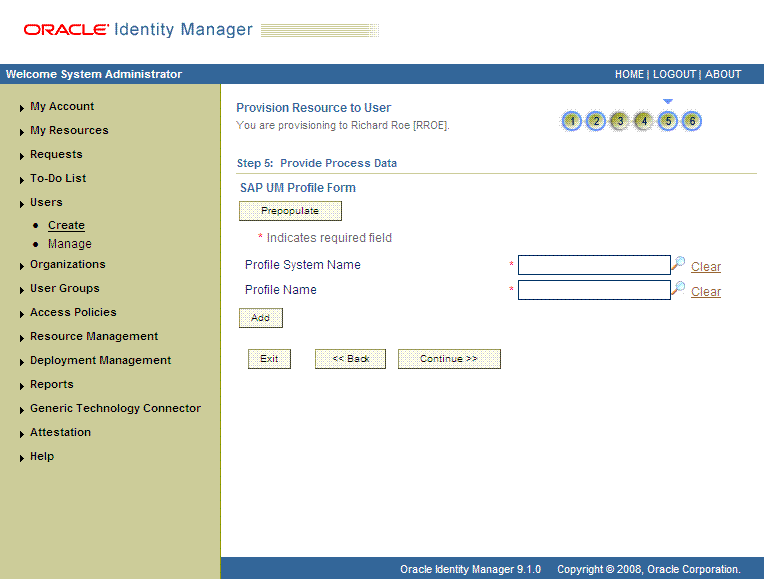
Task: Focus the Profile Name input
Action: (594, 290)
